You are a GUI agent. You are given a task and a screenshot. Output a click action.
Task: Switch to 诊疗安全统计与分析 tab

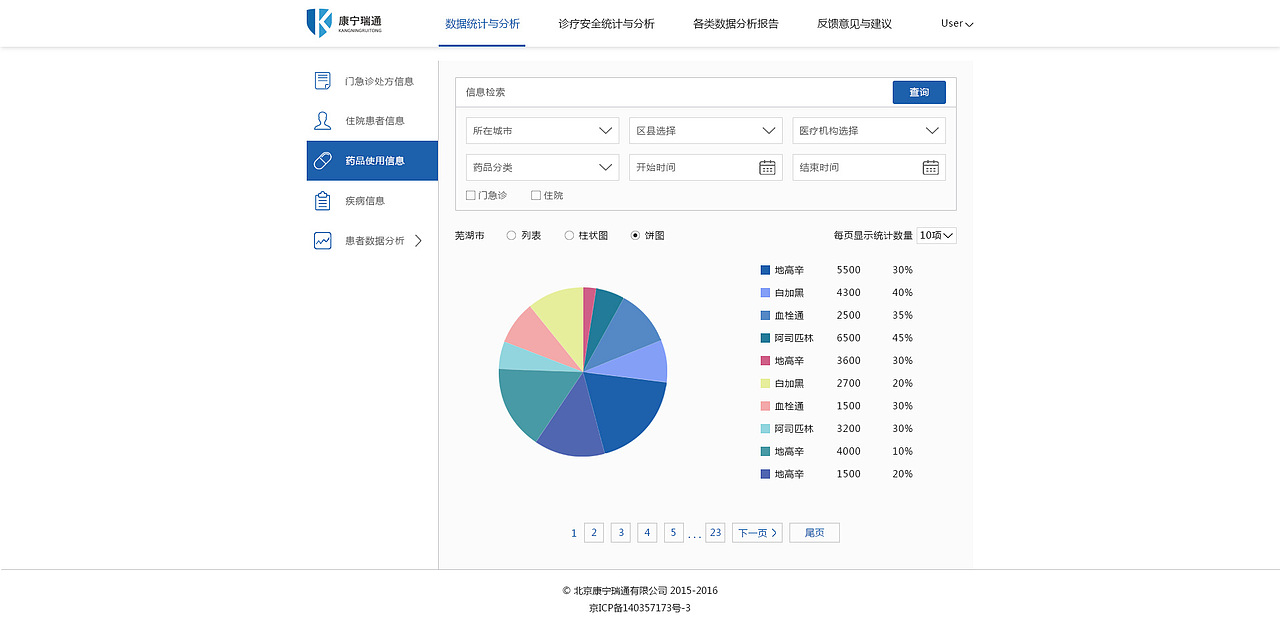tap(606, 23)
